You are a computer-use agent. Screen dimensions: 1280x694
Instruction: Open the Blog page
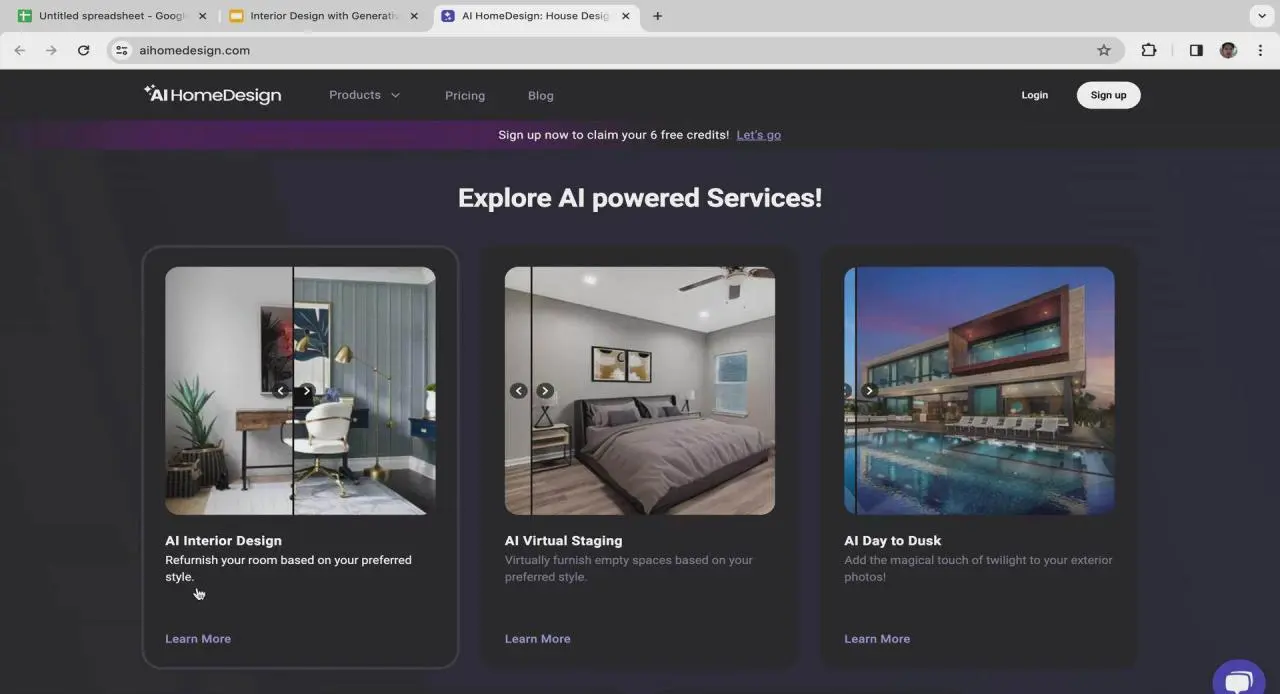tap(541, 96)
